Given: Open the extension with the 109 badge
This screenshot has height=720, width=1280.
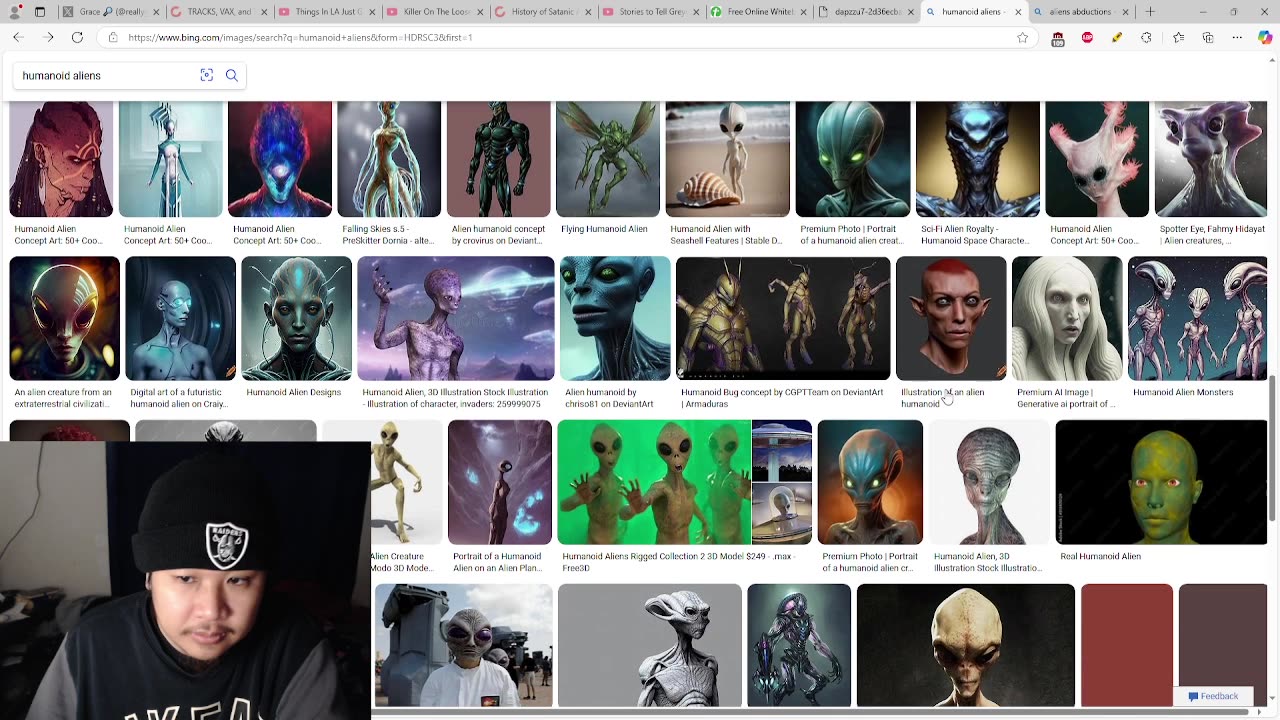Looking at the screenshot, I should pyautogui.click(x=1058, y=38).
